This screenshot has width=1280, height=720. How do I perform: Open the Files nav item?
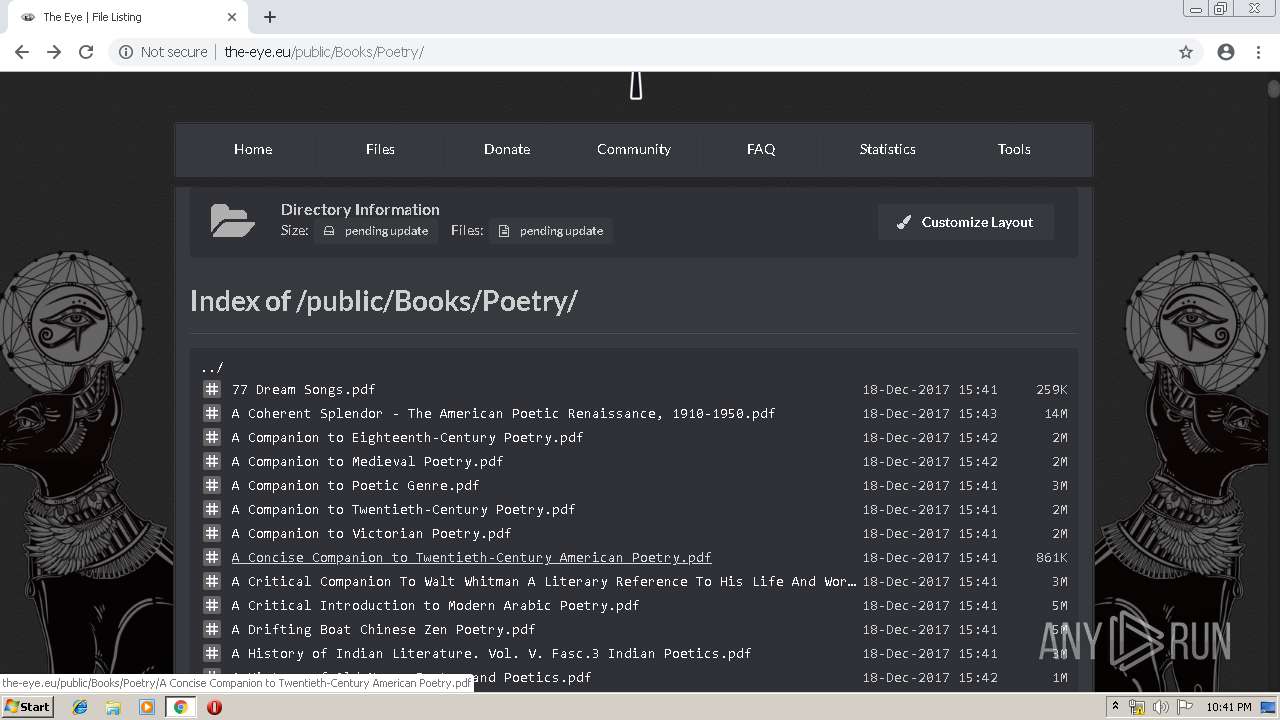coord(380,149)
